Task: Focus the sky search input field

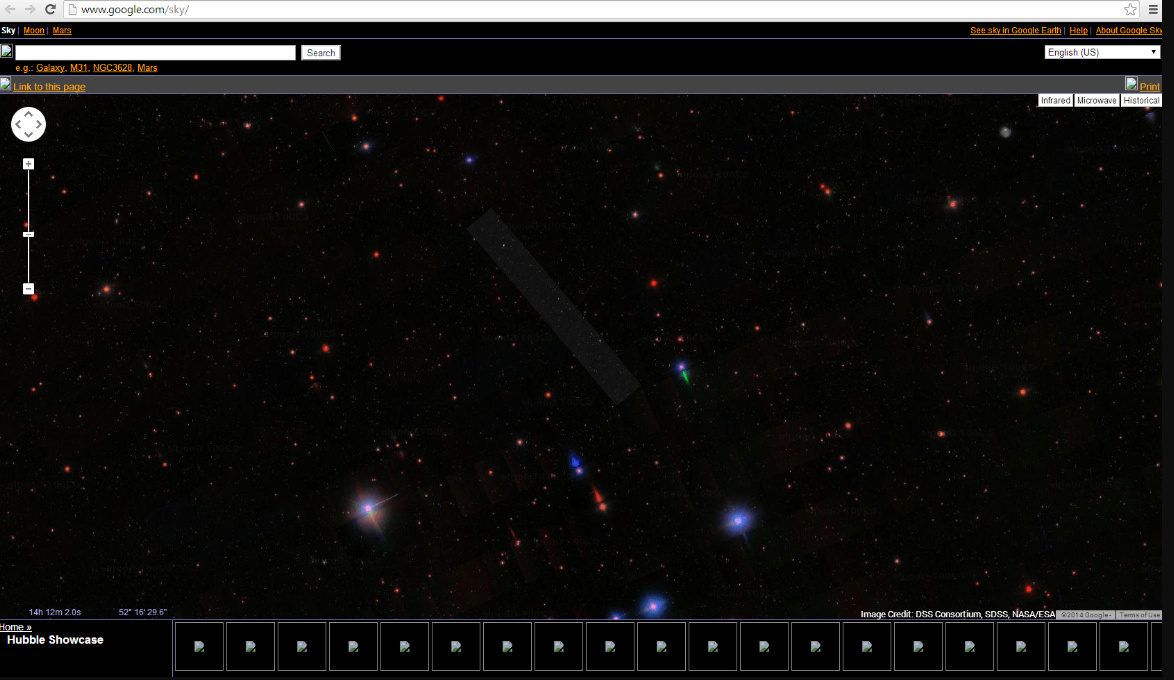Action: tap(155, 52)
